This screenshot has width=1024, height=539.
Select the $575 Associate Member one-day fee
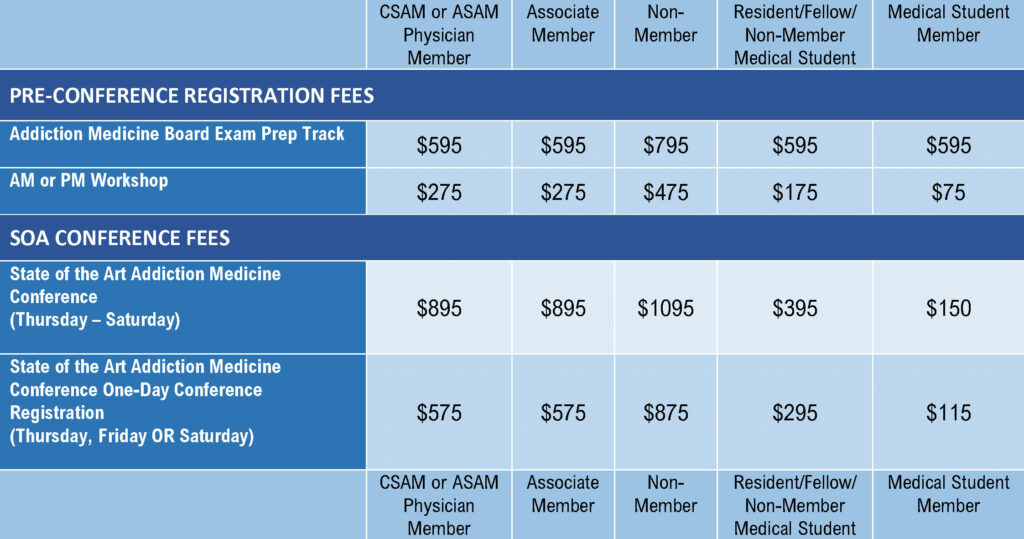pos(563,413)
